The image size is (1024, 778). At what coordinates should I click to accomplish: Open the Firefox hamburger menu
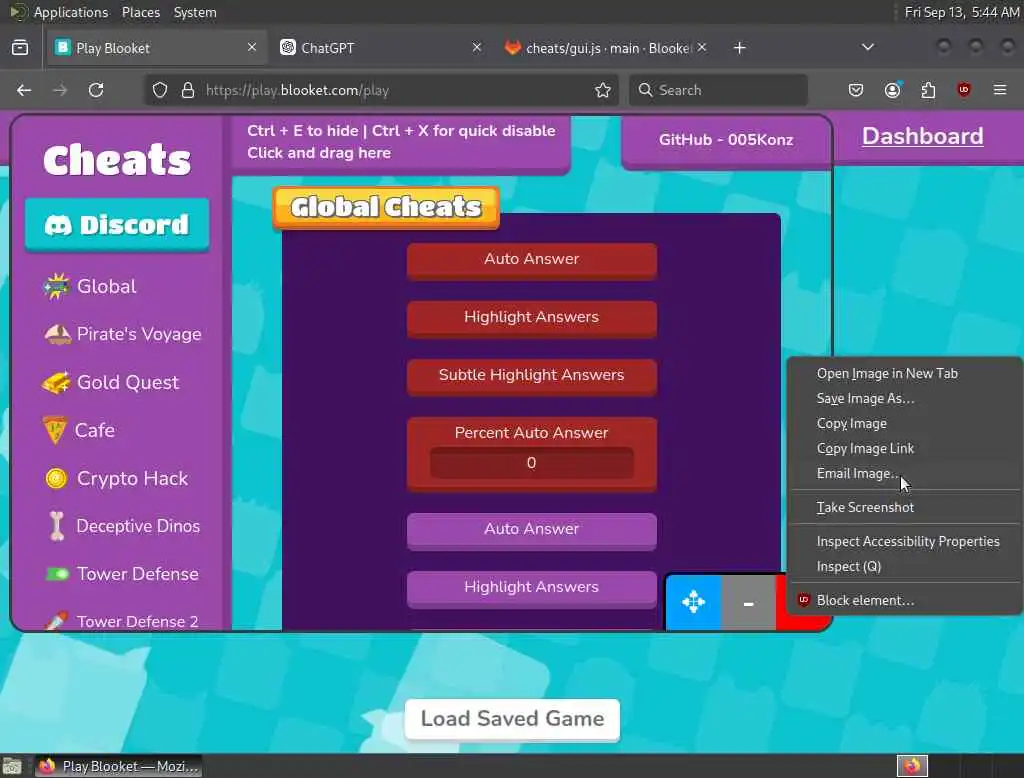(1000, 90)
